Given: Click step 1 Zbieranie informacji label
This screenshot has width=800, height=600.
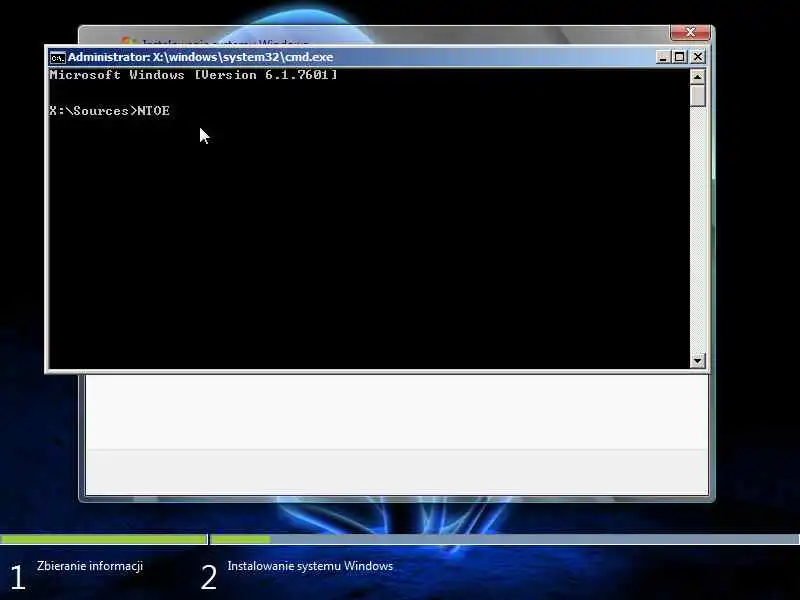Looking at the screenshot, I should coord(90,566).
